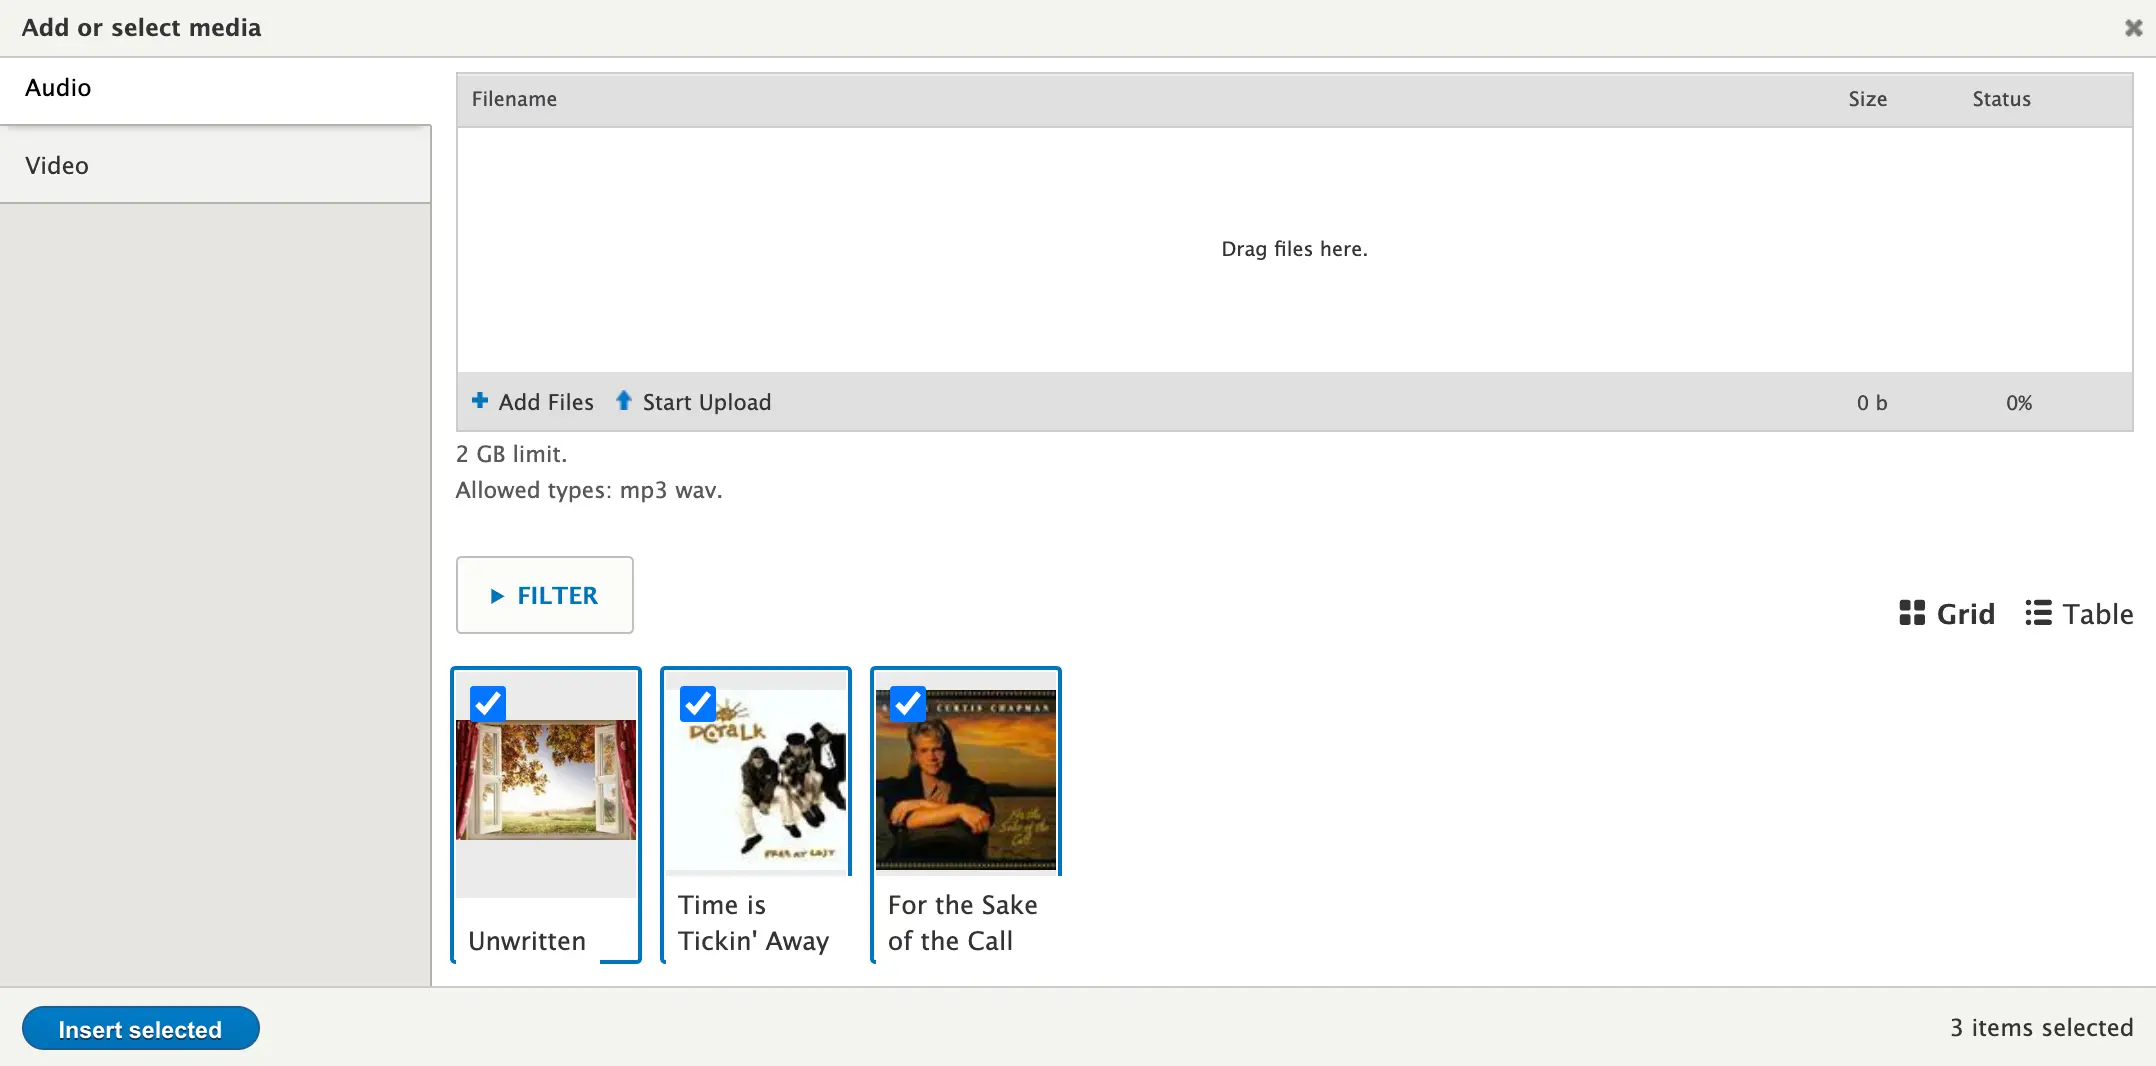
Task: Deselect the For the Sake of the Call checkbox
Action: click(x=908, y=704)
